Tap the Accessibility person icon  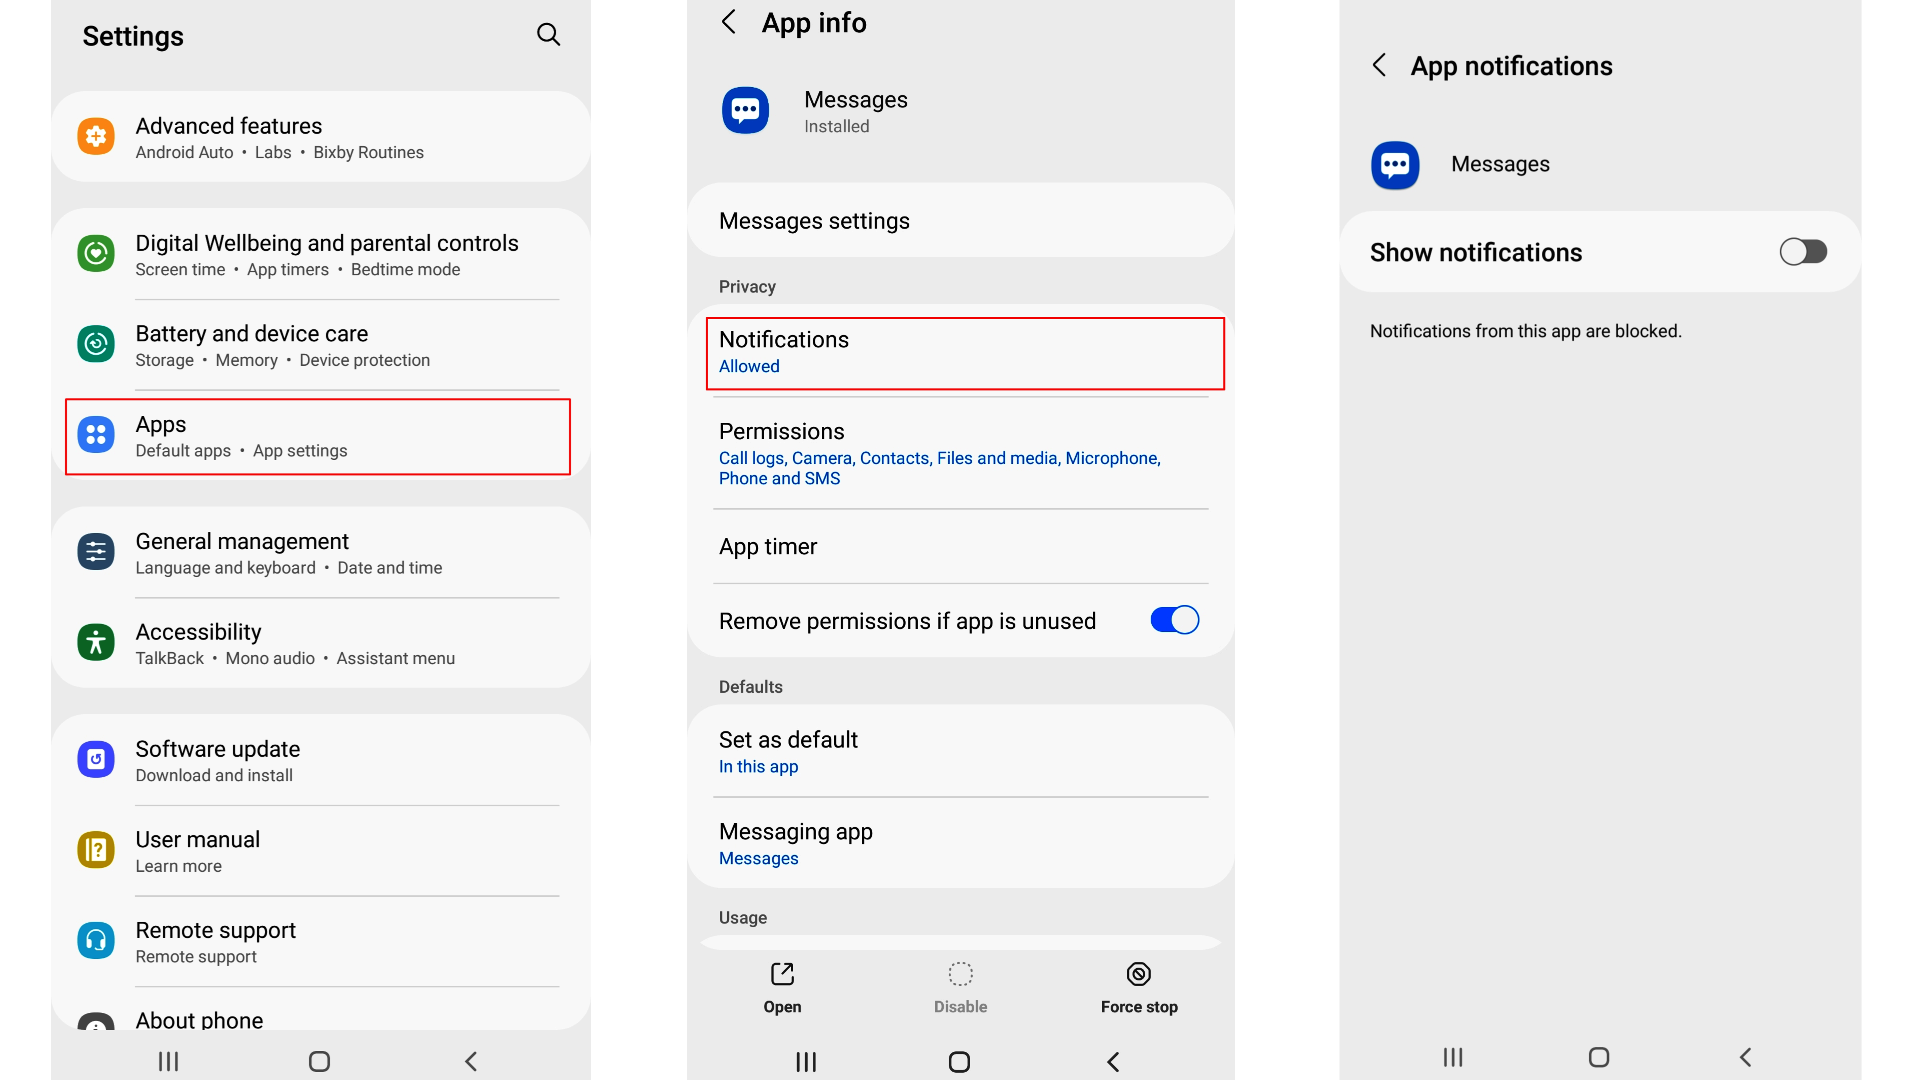click(x=96, y=642)
